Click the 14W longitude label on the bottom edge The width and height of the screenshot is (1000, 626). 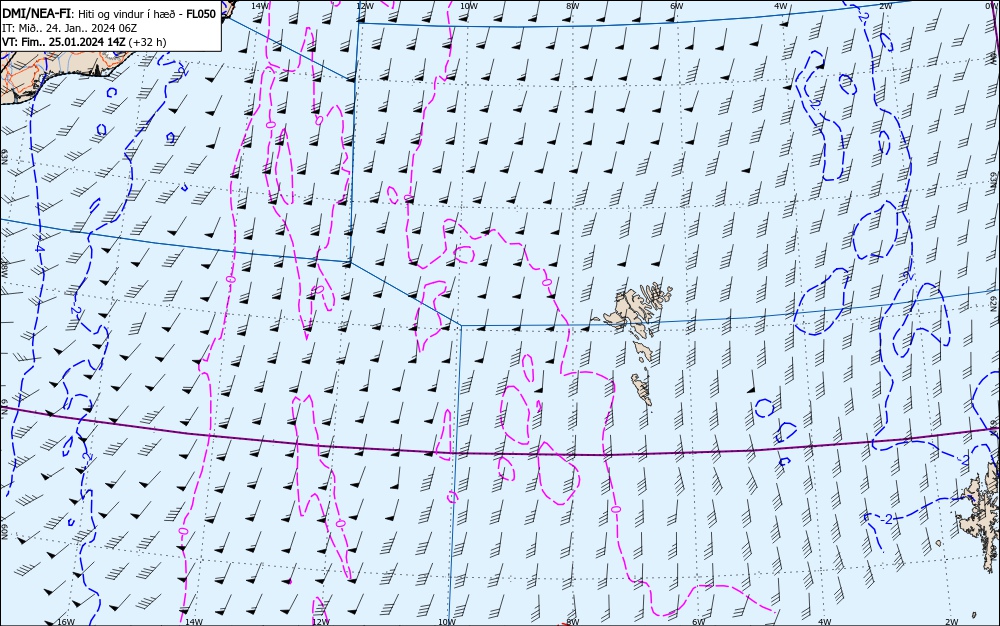193,622
